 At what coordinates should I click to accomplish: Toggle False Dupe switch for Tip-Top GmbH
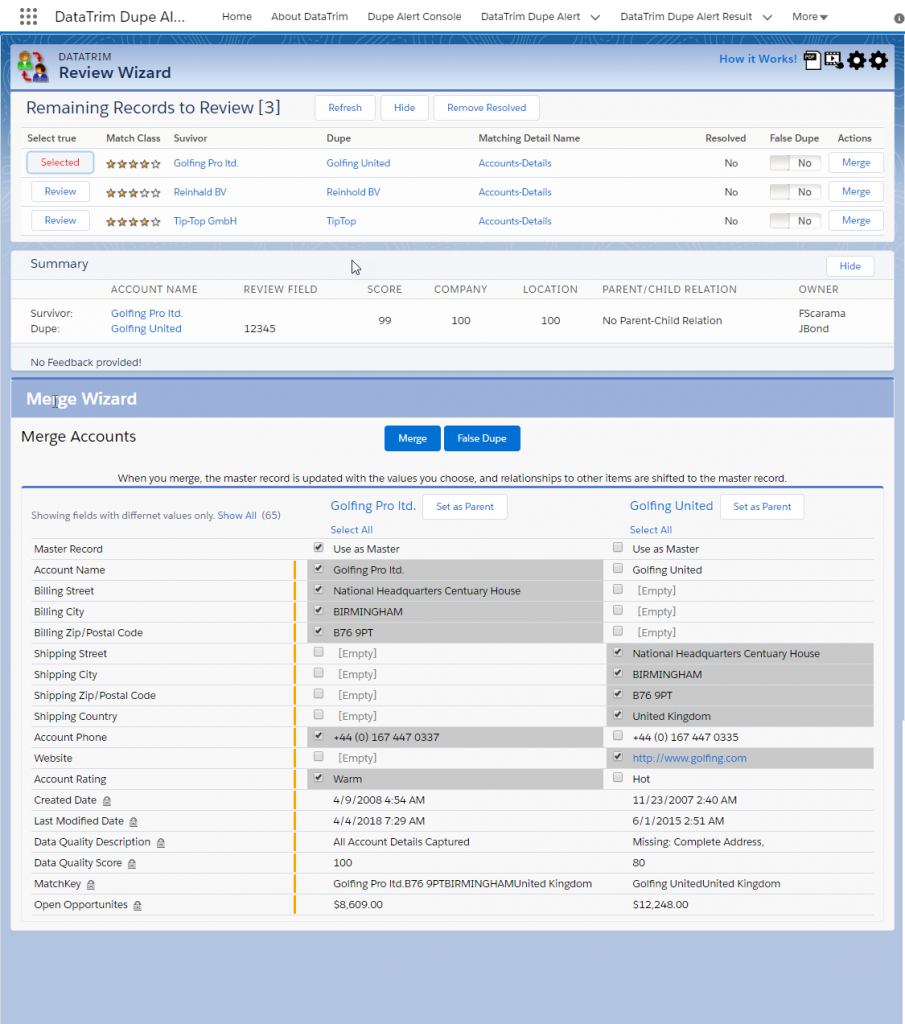pos(795,221)
